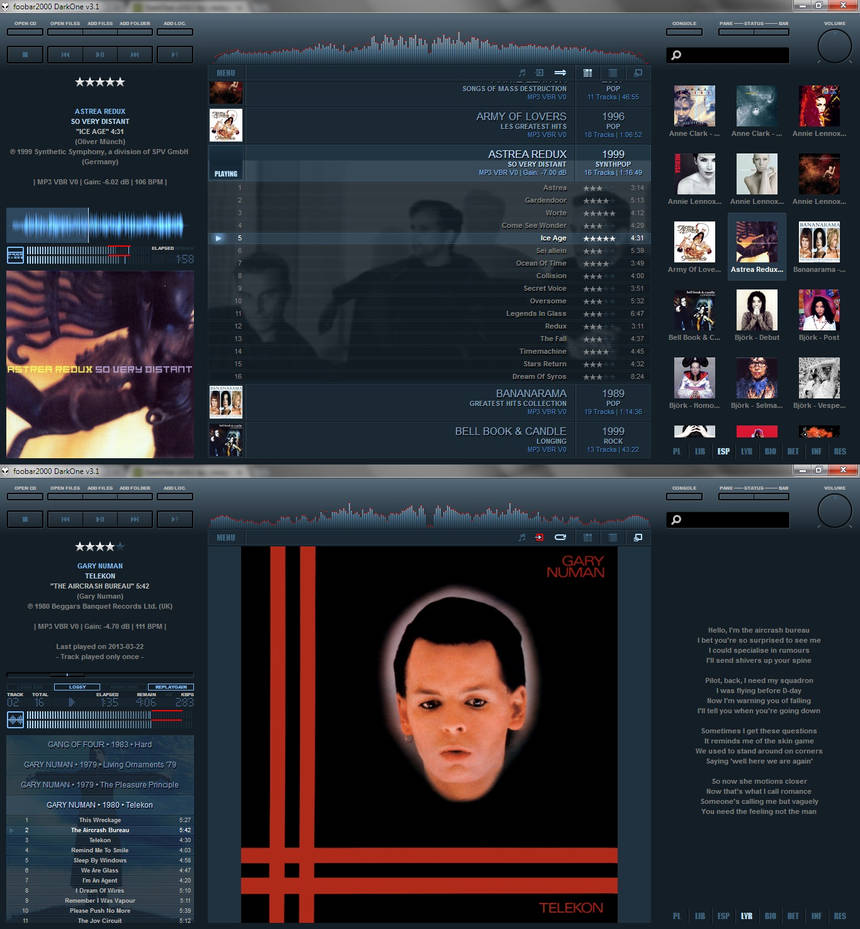Select the grid view icon in playlist header
860x929 pixels.
(587, 73)
